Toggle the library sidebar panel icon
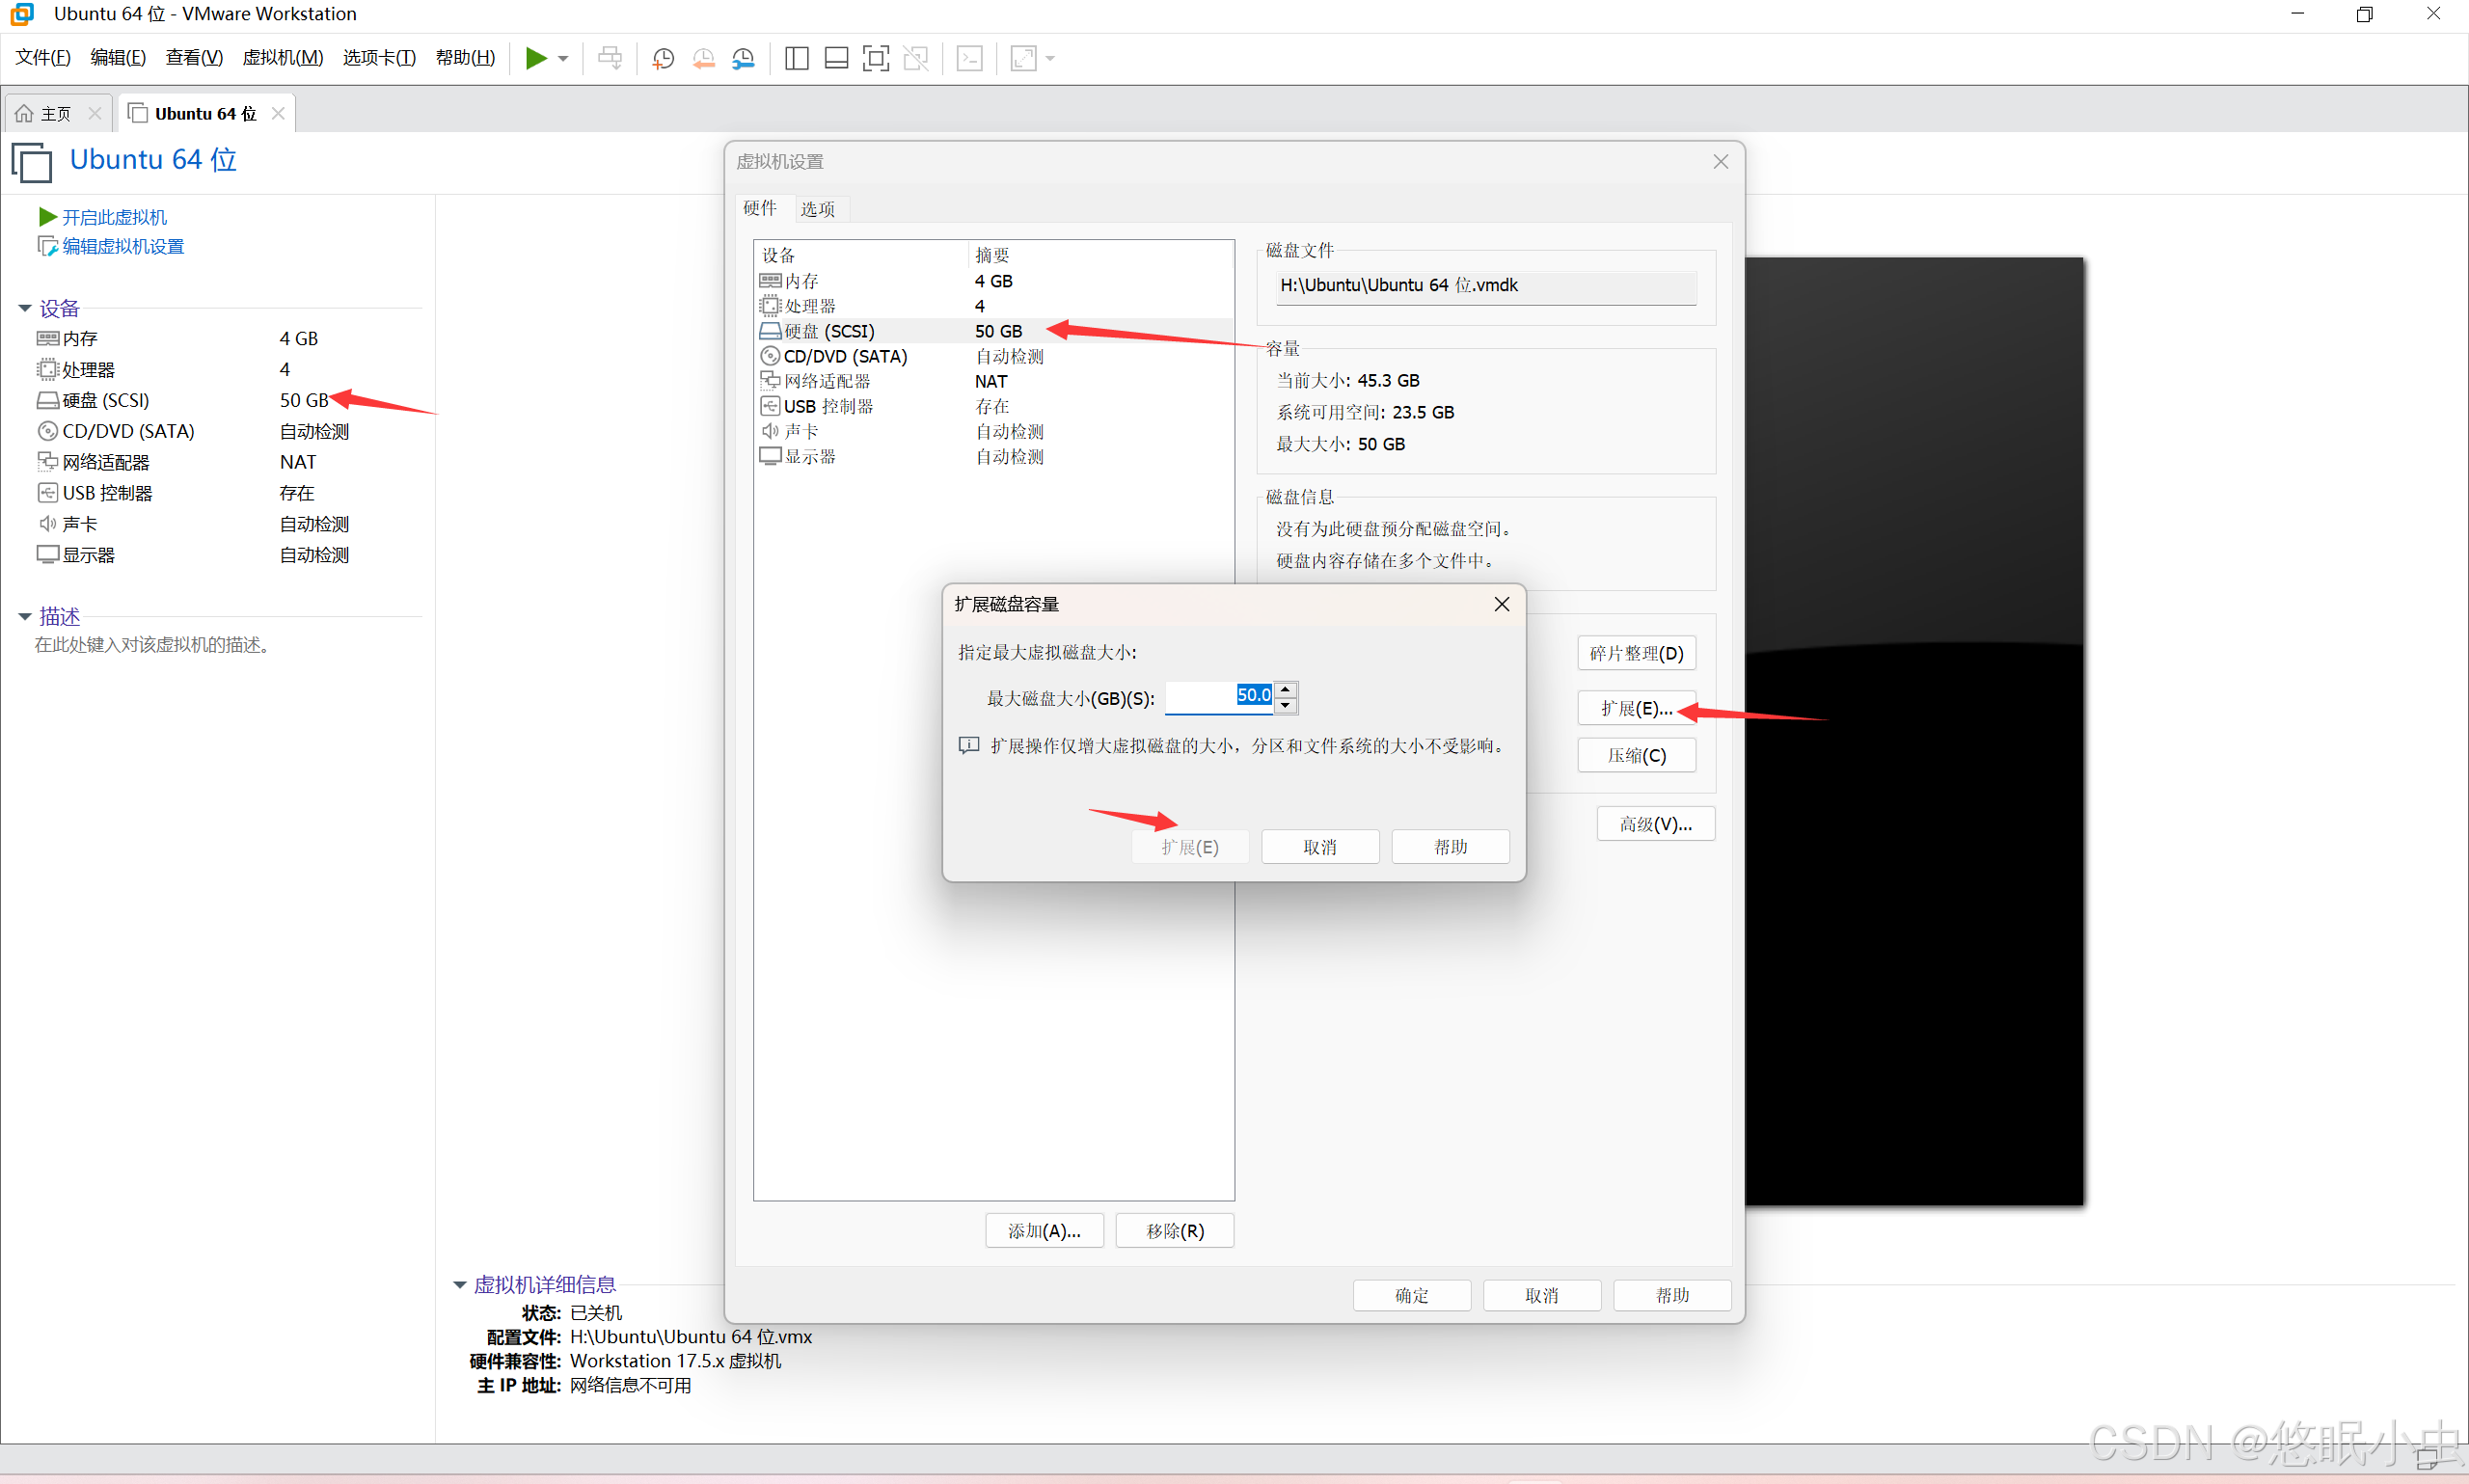 [797, 58]
